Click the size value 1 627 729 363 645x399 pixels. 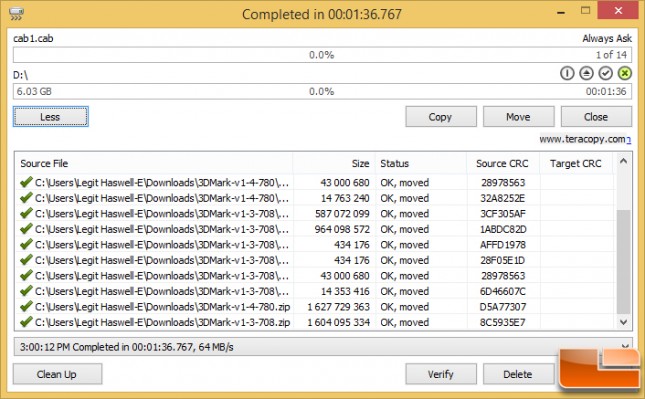coord(339,307)
